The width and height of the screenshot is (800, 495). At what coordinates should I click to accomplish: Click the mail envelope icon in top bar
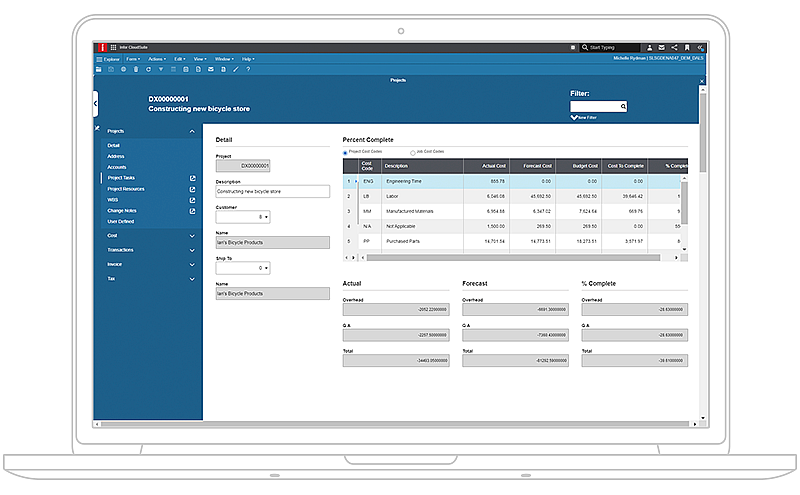(x=662, y=47)
